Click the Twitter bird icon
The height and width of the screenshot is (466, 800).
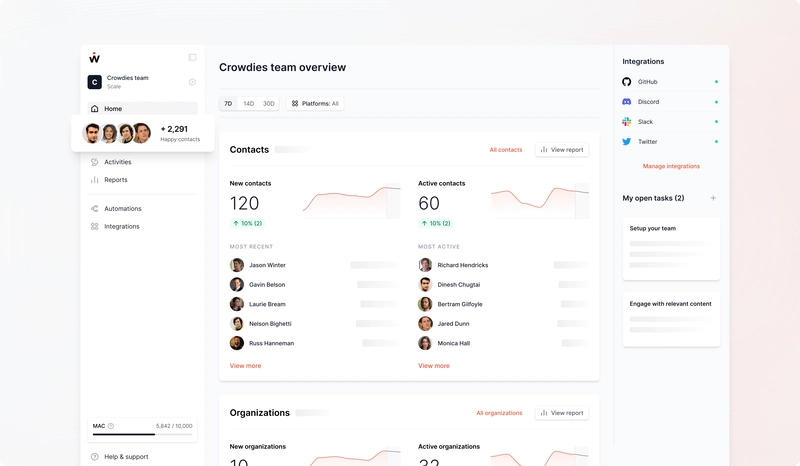[627, 142]
